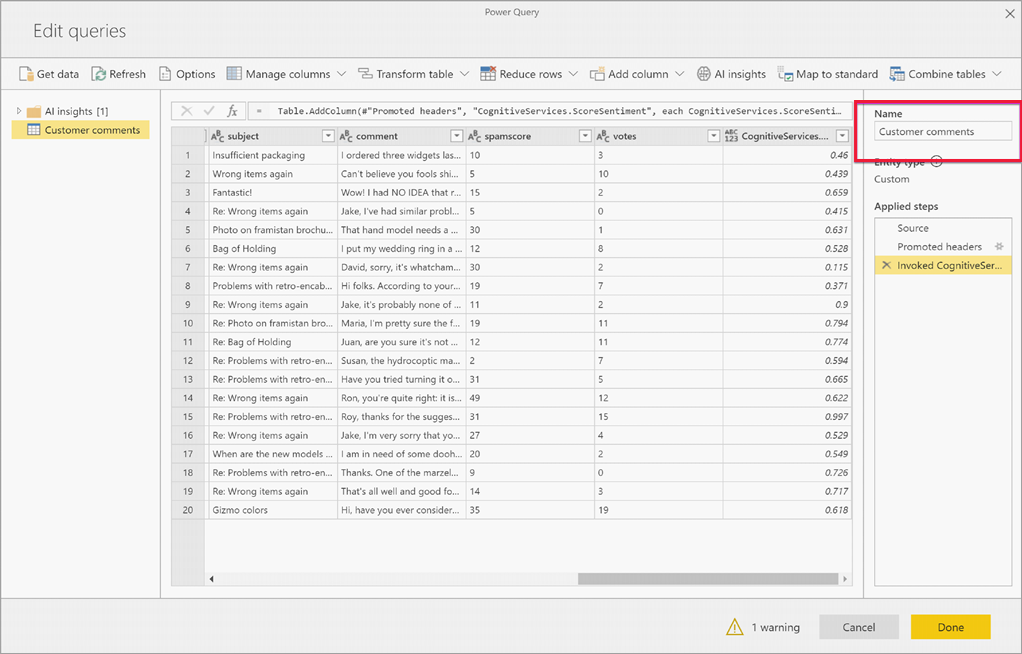Click the Refresh toolbar icon

click(98, 74)
